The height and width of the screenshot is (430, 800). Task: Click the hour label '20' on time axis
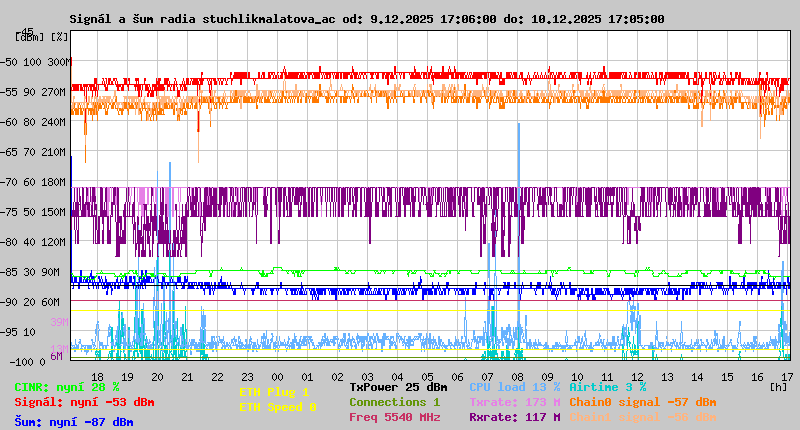157,377
